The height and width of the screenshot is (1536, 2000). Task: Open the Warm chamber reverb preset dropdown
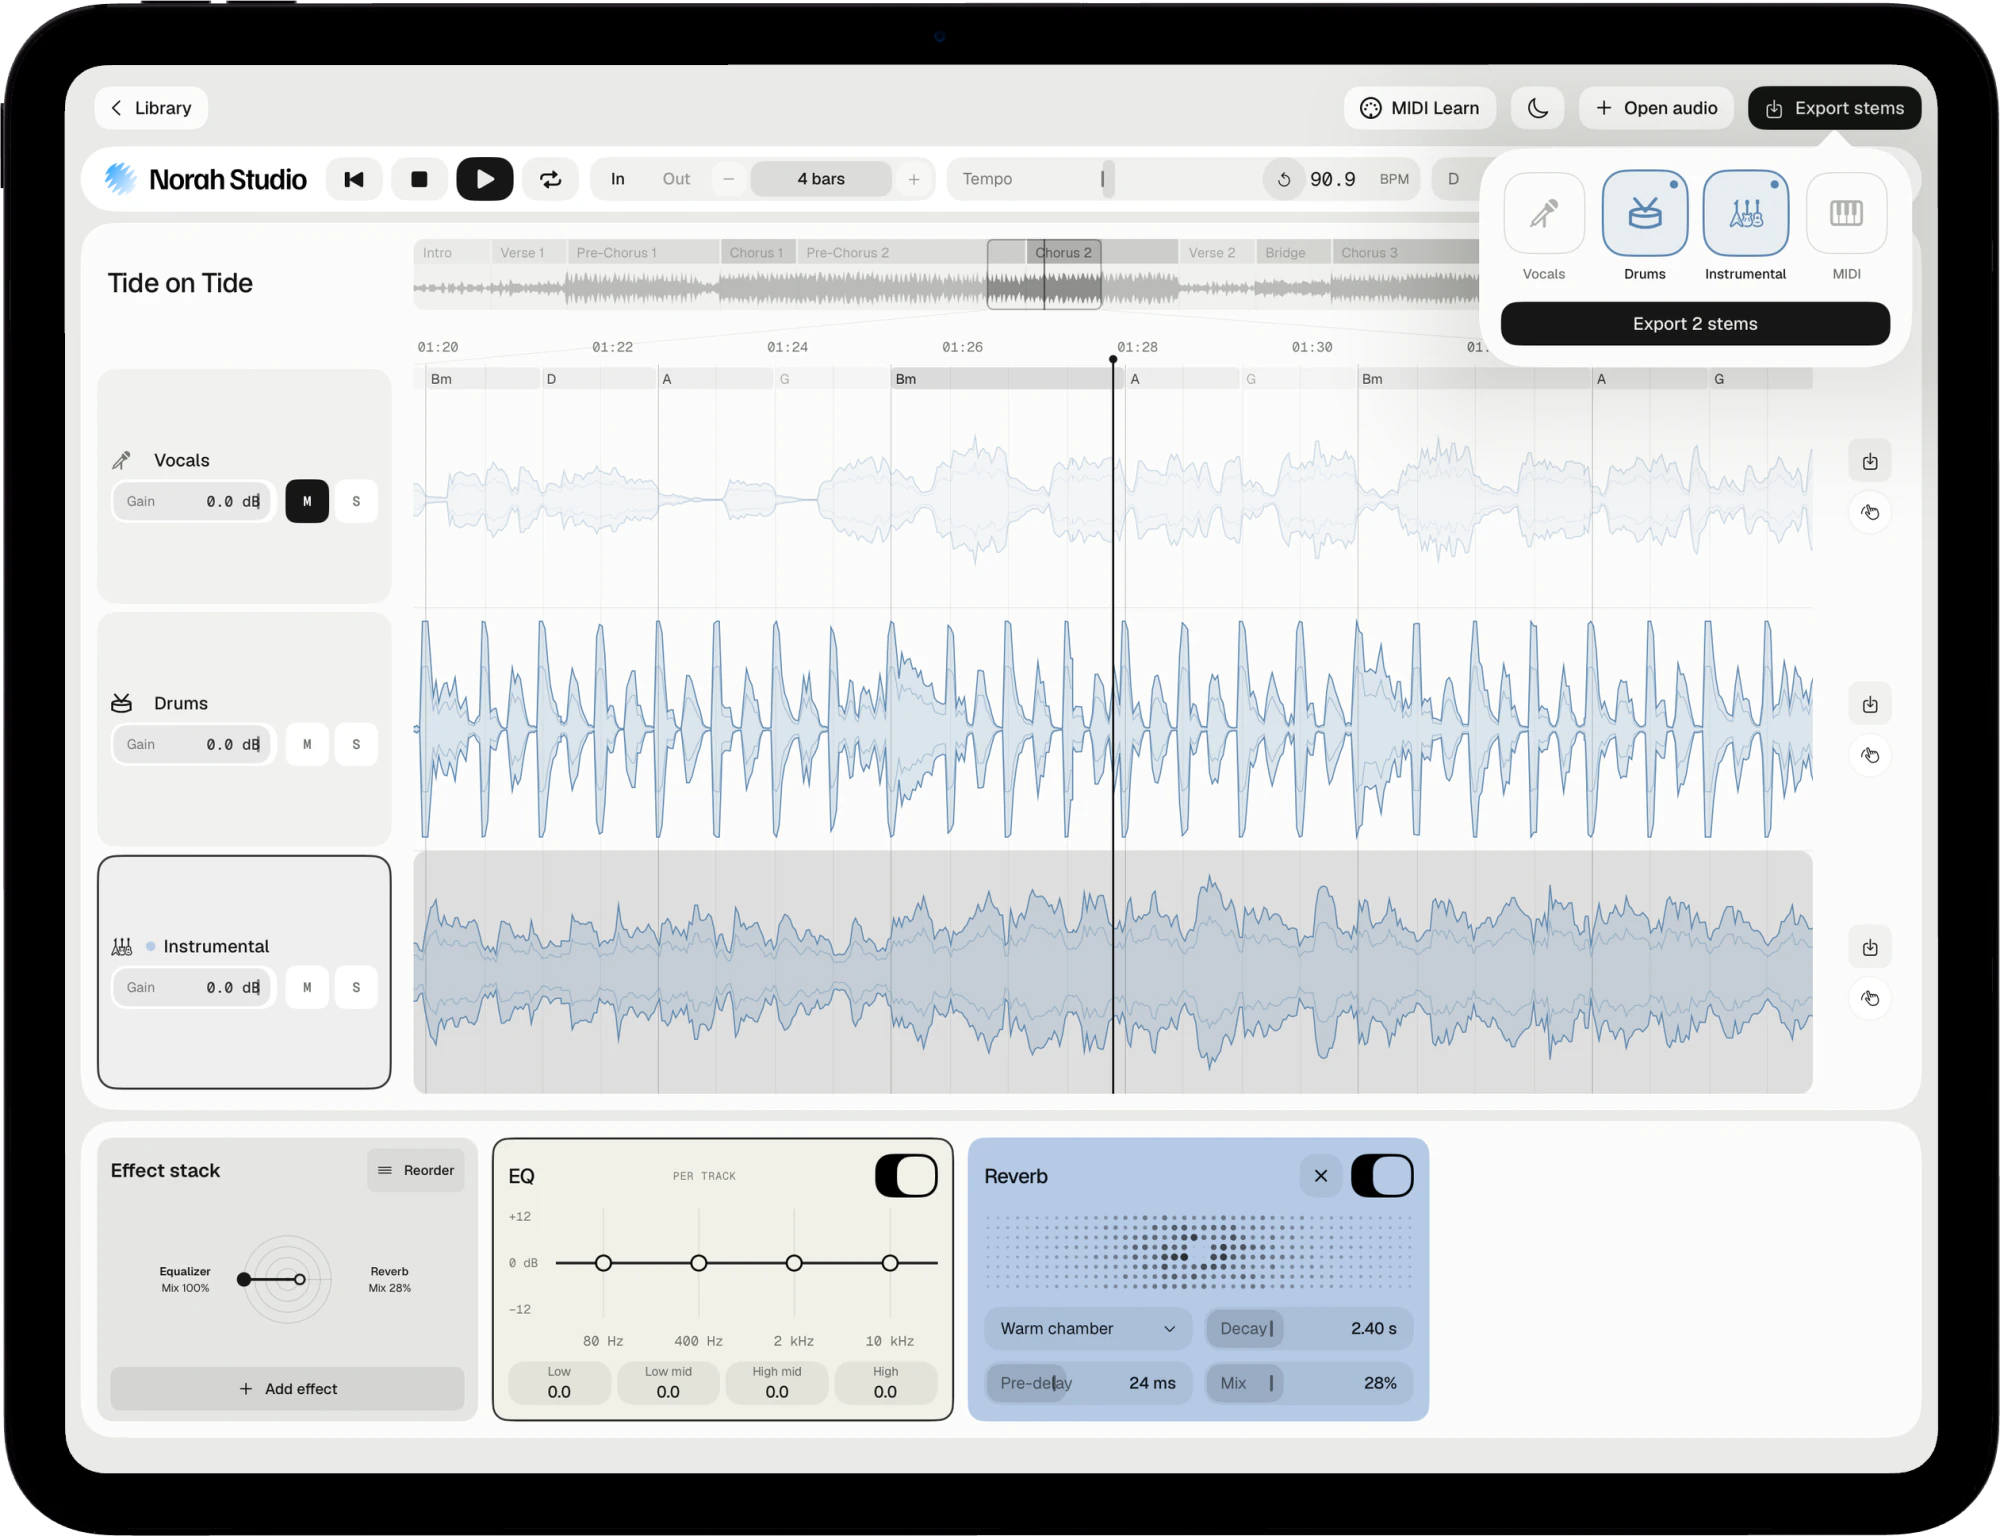click(1088, 1328)
